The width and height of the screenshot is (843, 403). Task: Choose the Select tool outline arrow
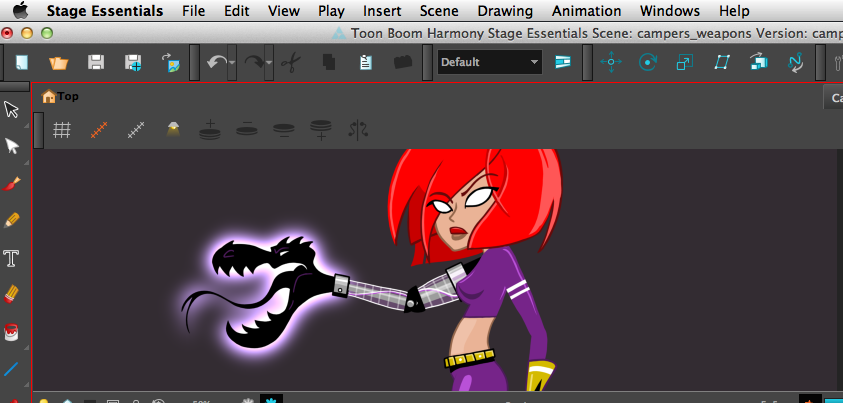tap(11, 110)
